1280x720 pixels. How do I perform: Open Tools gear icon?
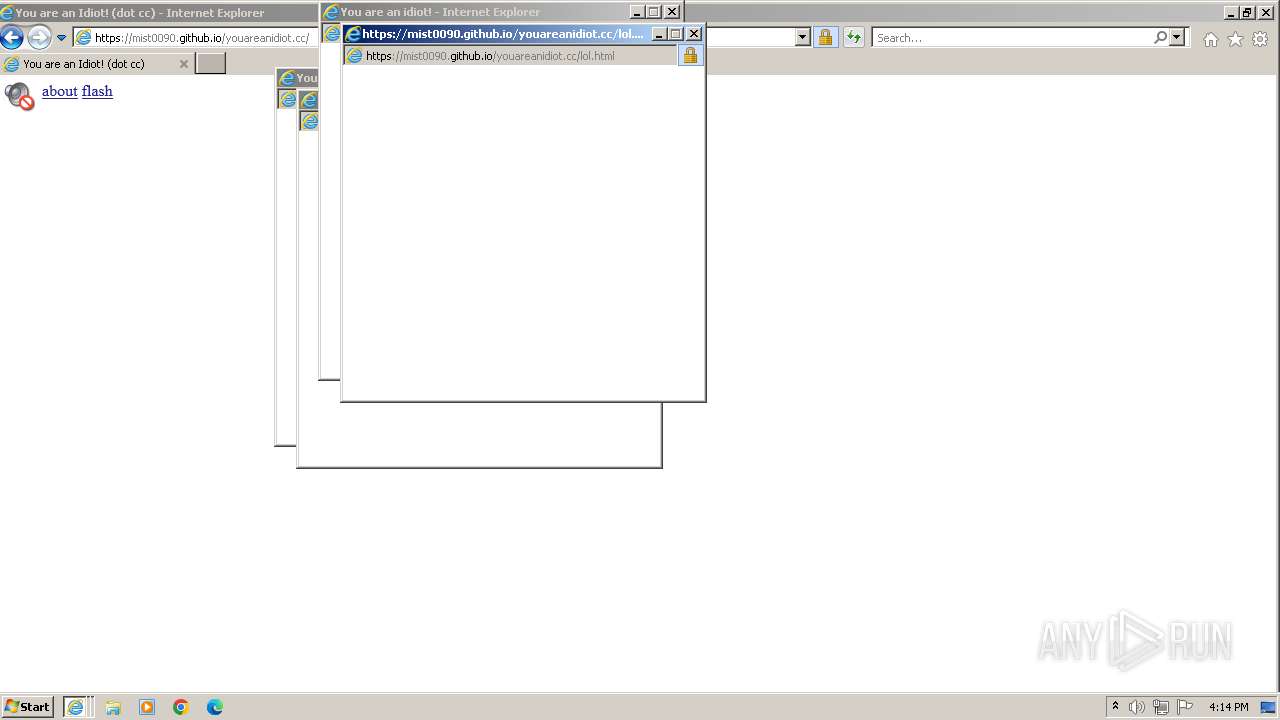click(1260, 39)
